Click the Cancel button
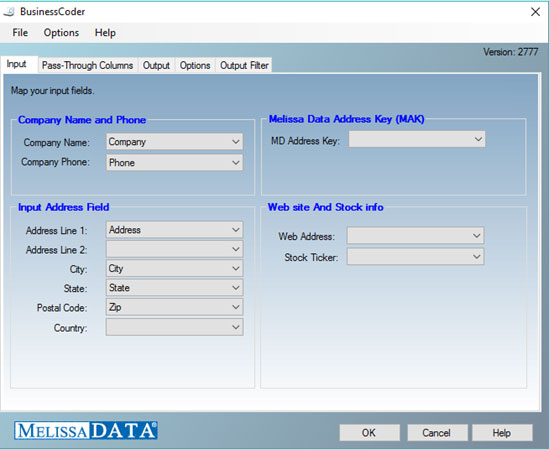Image resolution: width=549 pixels, height=449 pixels. (x=437, y=433)
